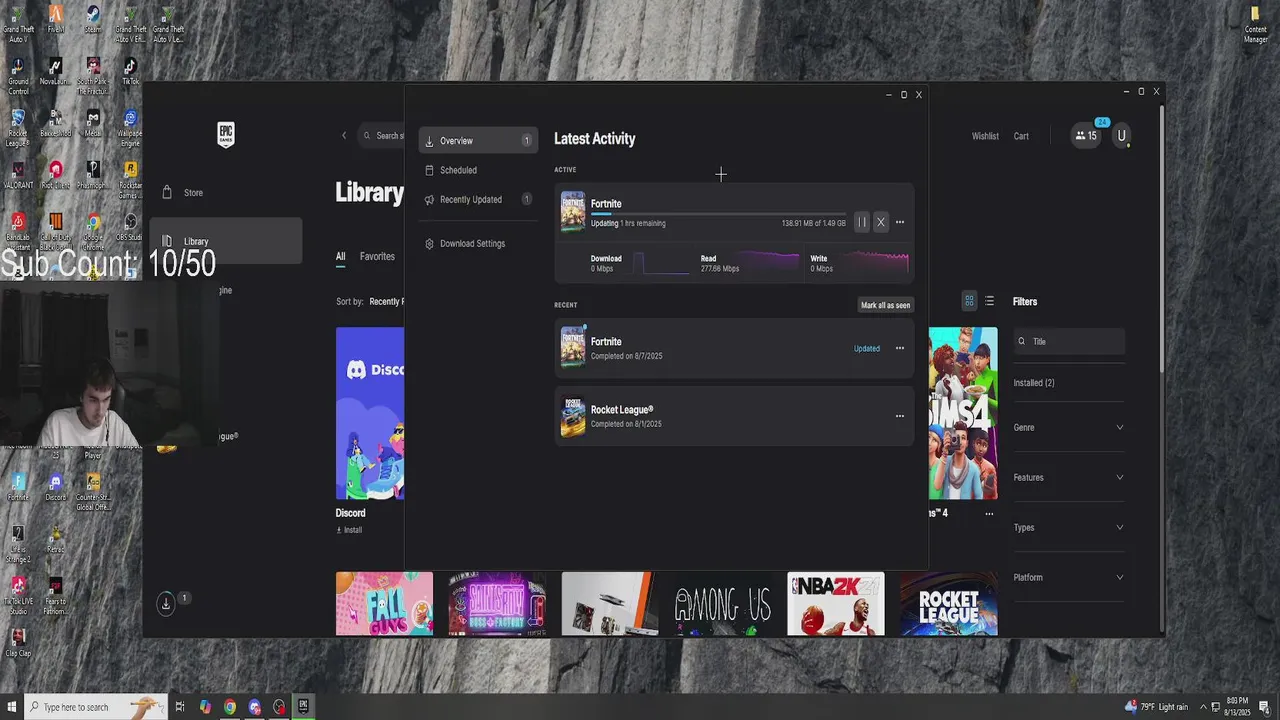1280x720 pixels.
Task: Expand the Genre filter
Action: 1069,427
